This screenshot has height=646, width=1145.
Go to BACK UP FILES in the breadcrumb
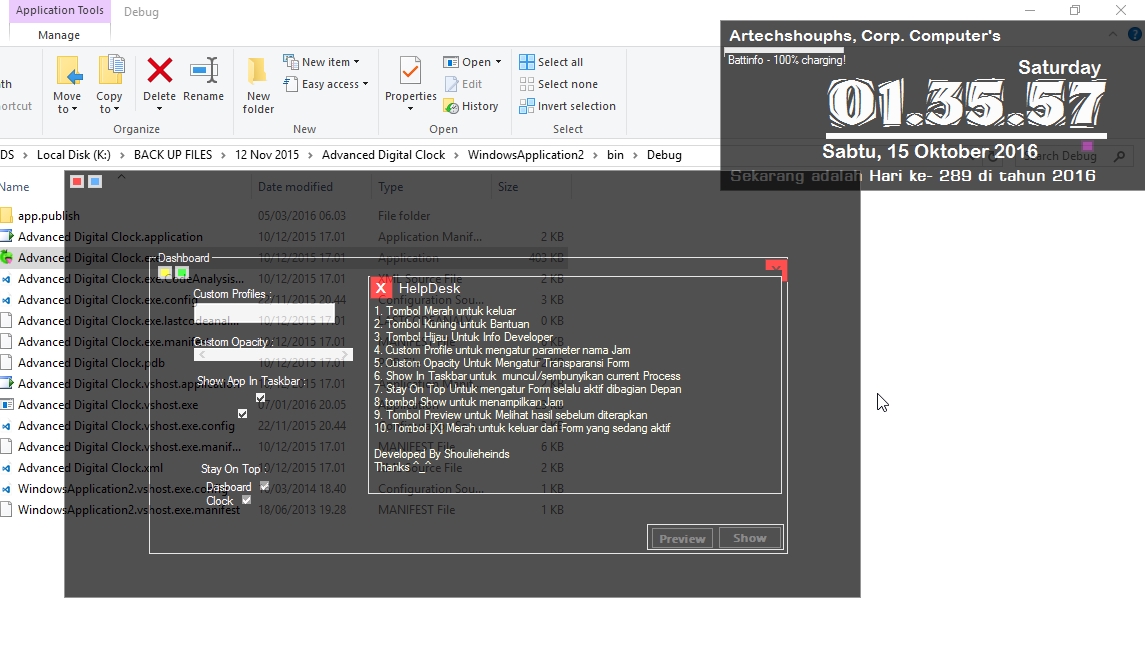(173, 155)
